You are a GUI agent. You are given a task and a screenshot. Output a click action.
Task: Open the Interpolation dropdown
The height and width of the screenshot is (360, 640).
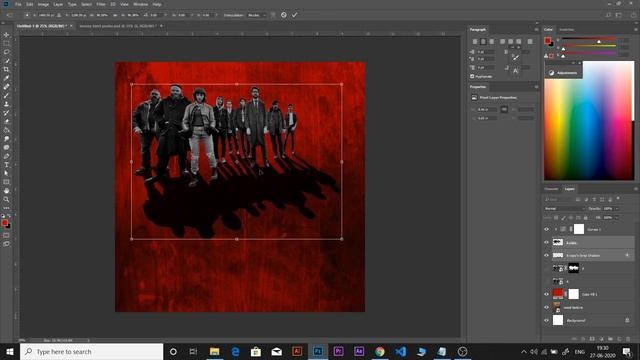[257, 15]
